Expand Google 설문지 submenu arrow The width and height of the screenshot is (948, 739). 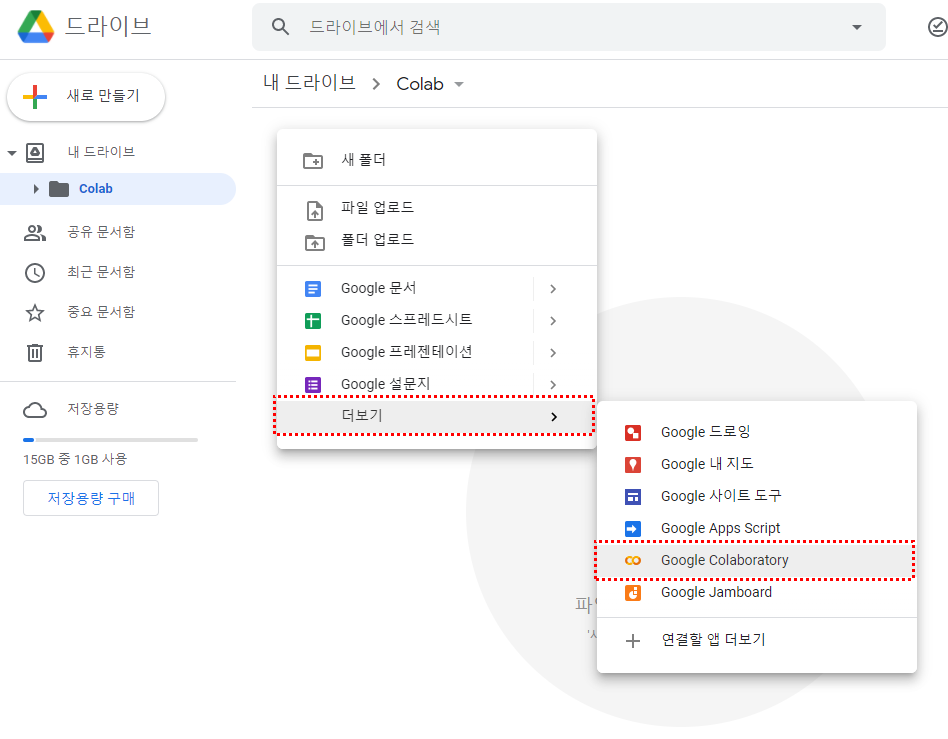(x=553, y=385)
